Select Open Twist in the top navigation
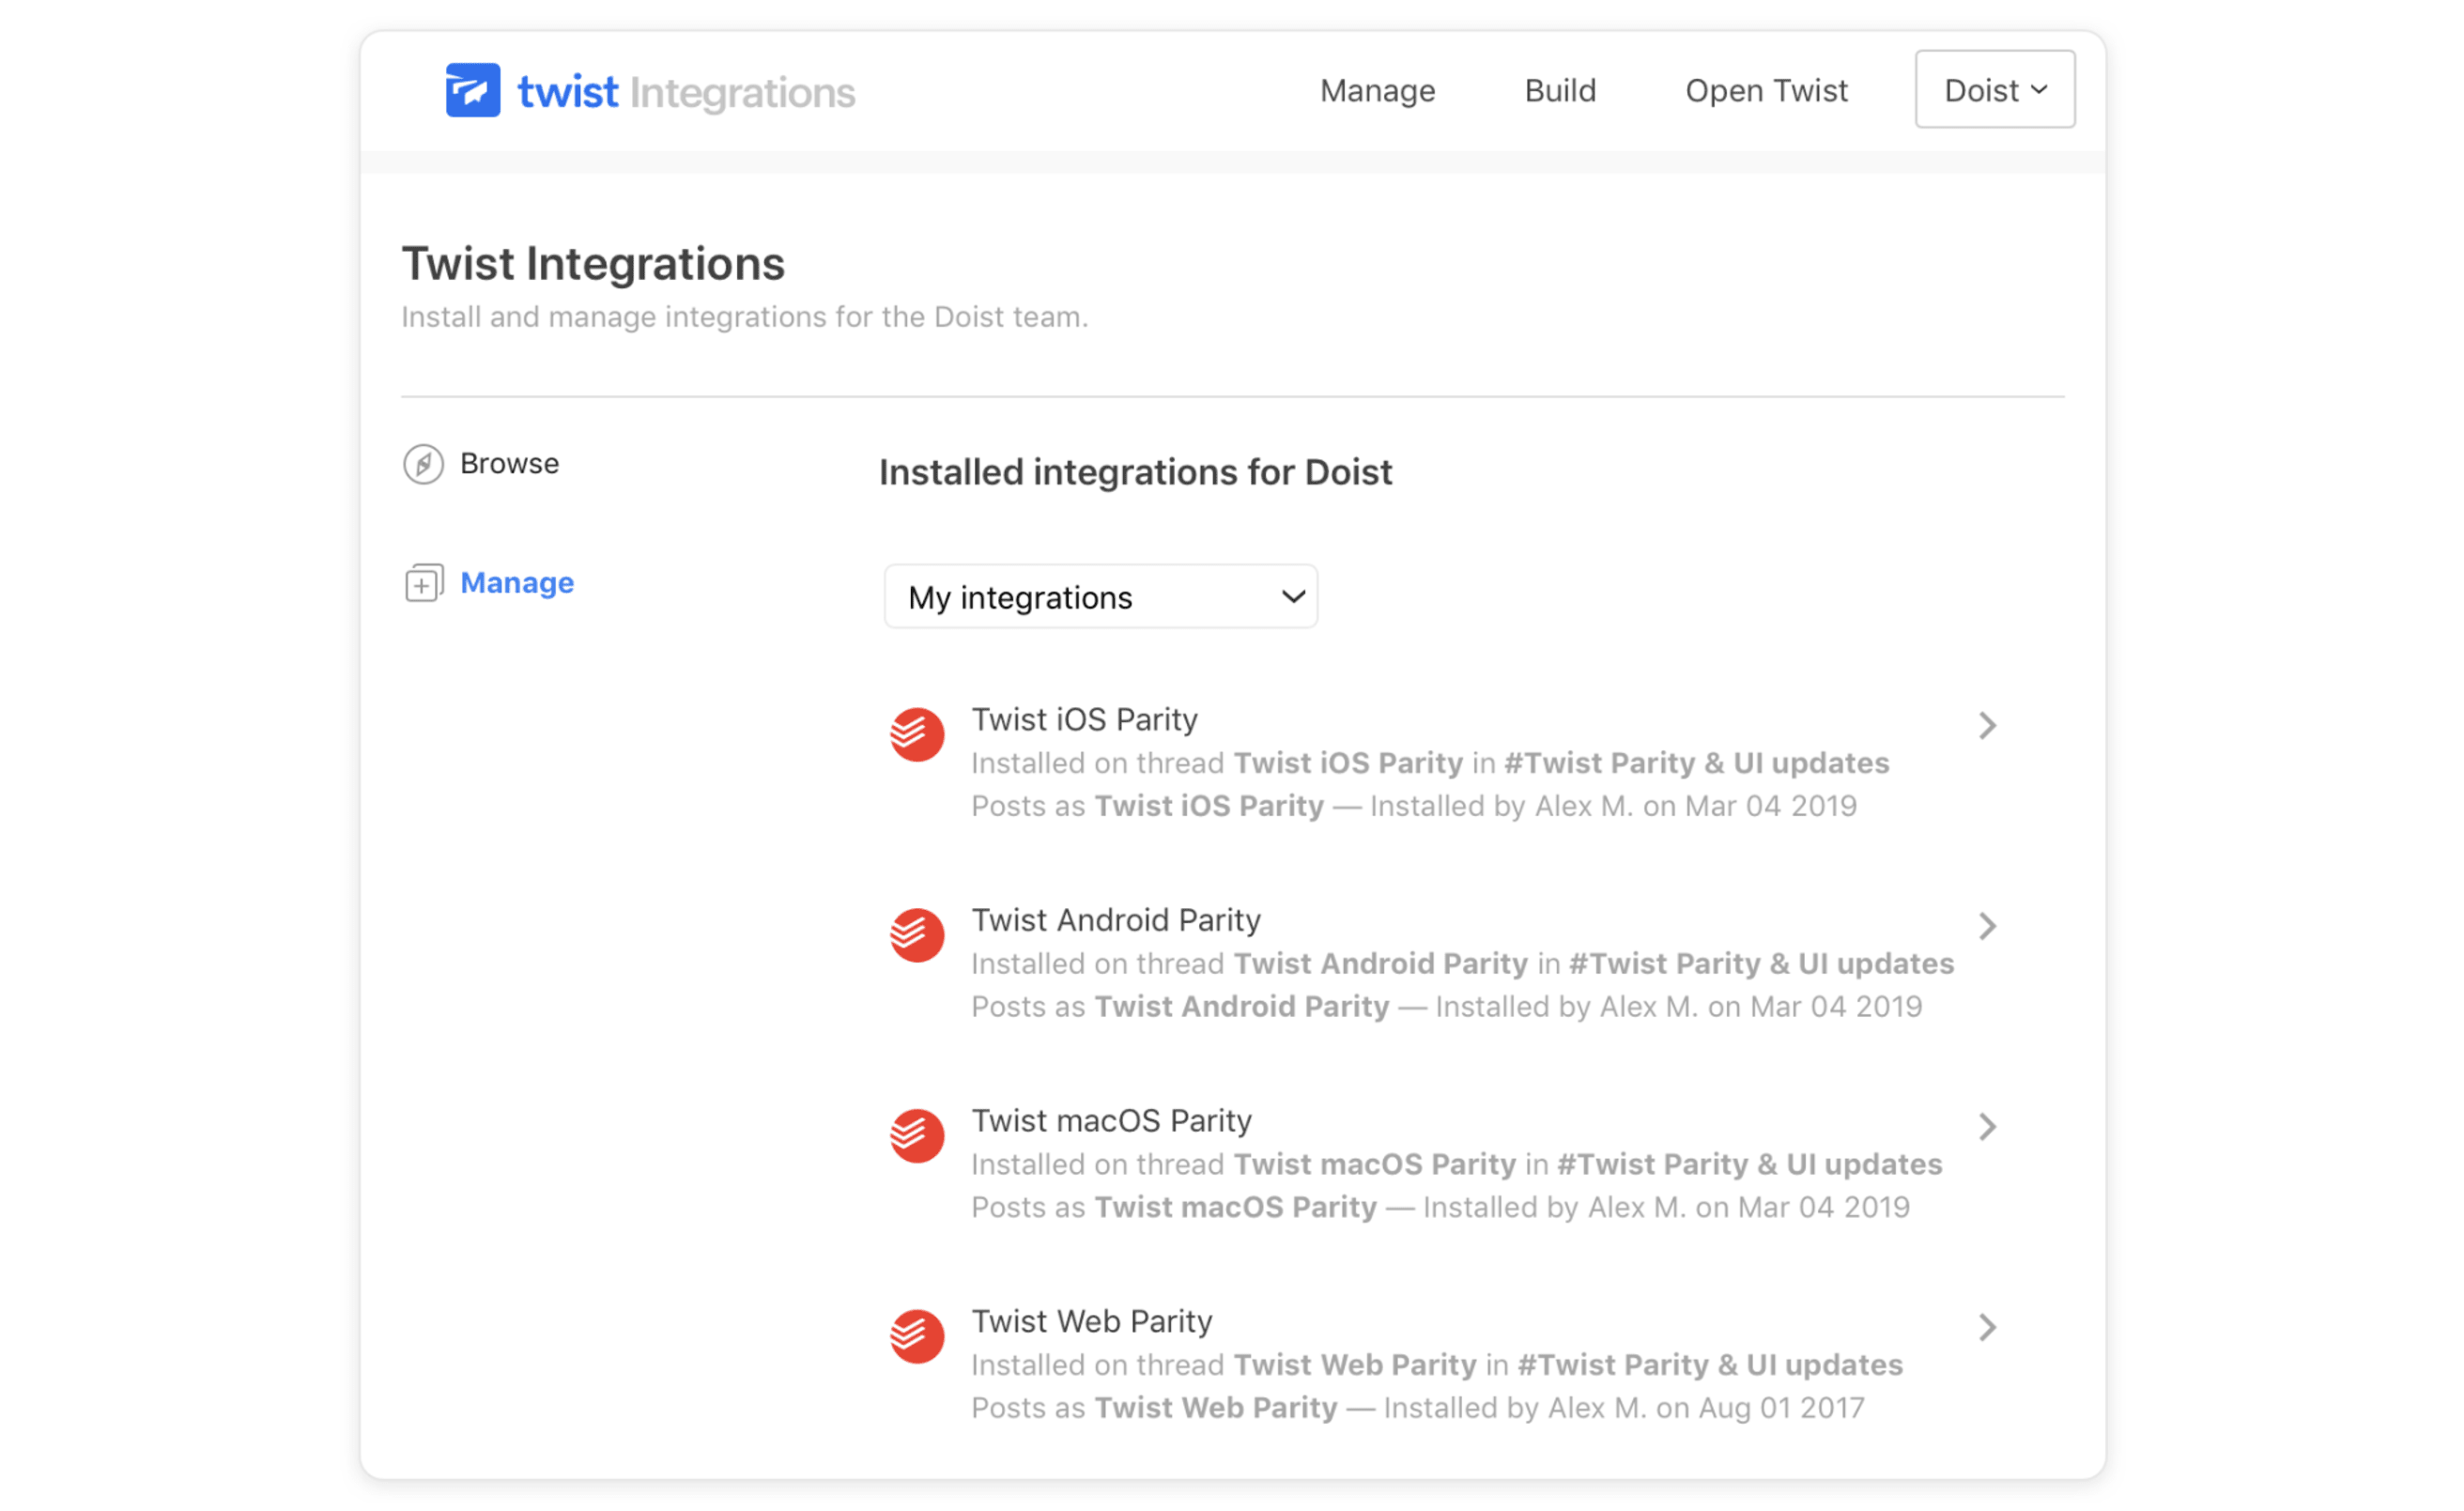The height and width of the screenshot is (1511, 2464). 1766,91
